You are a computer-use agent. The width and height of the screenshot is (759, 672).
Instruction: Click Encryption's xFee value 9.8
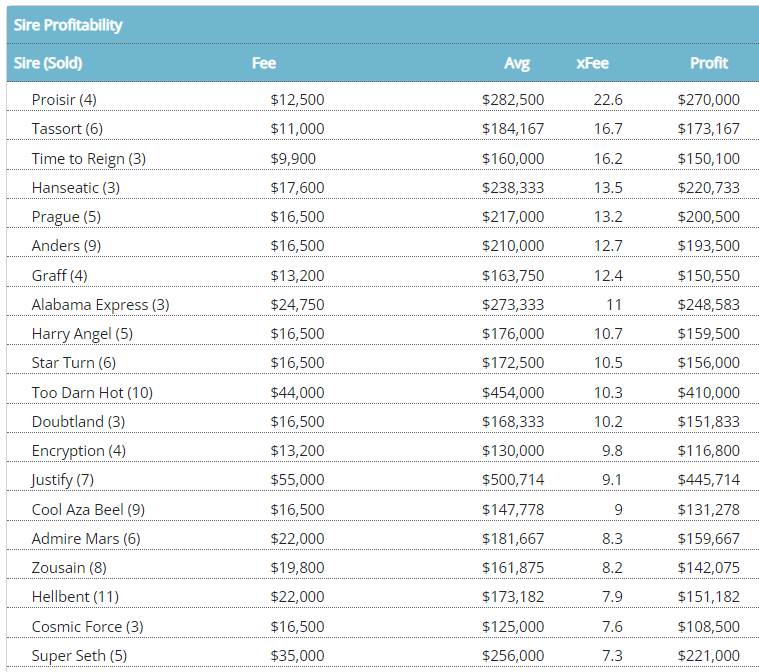(612, 451)
